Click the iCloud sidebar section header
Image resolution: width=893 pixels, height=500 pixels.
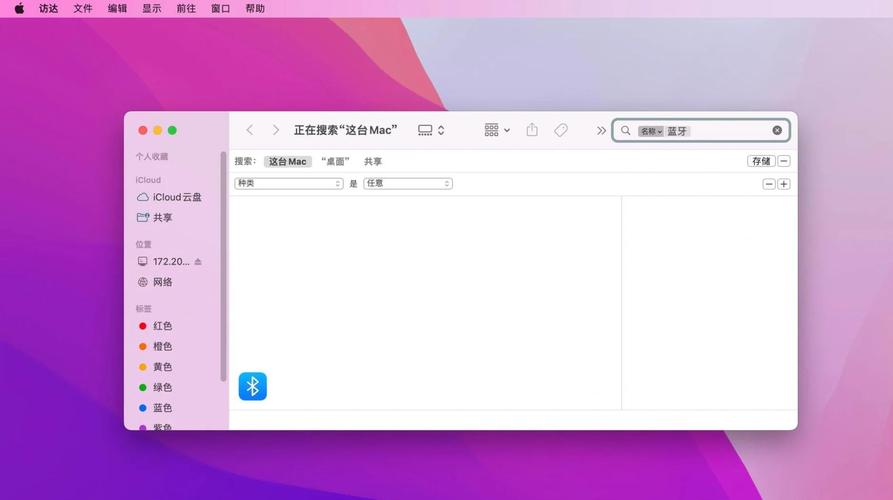click(x=148, y=180)
